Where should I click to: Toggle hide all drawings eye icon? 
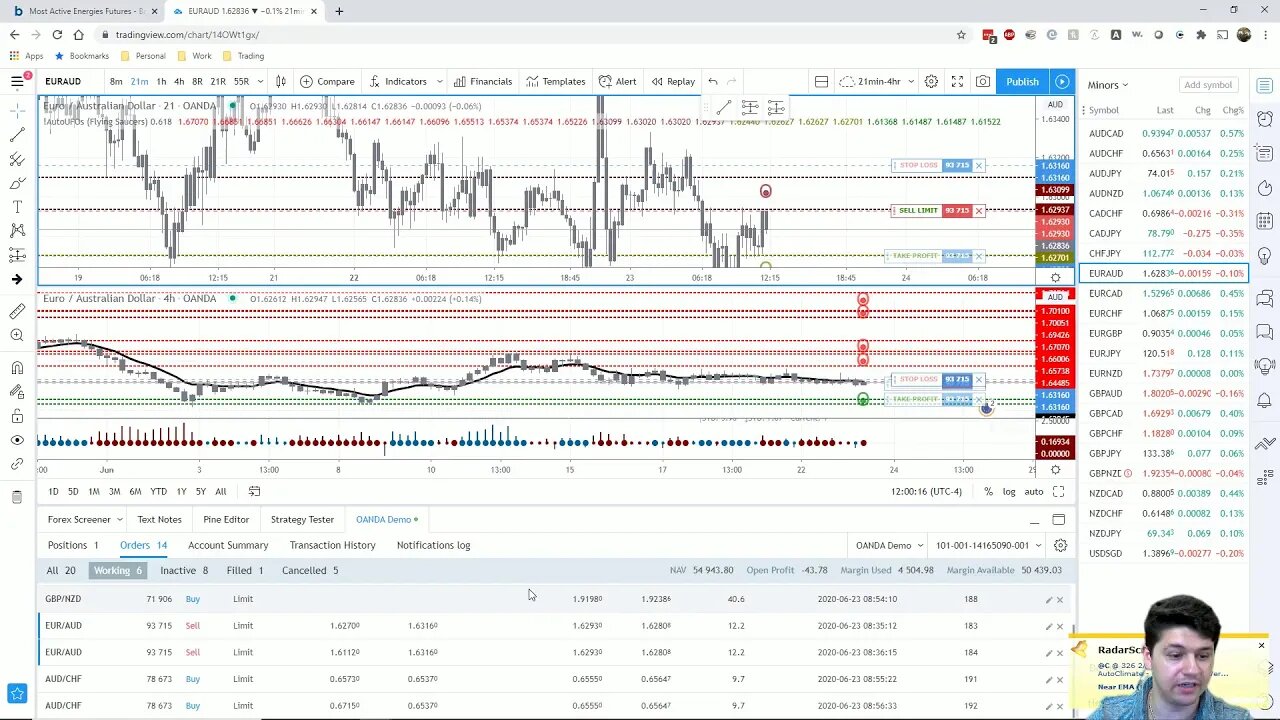17,440
